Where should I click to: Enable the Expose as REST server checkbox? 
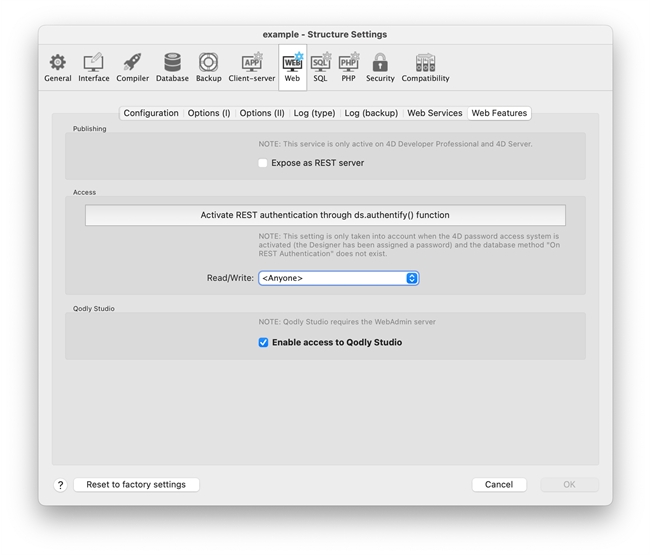tap(263, 163)
